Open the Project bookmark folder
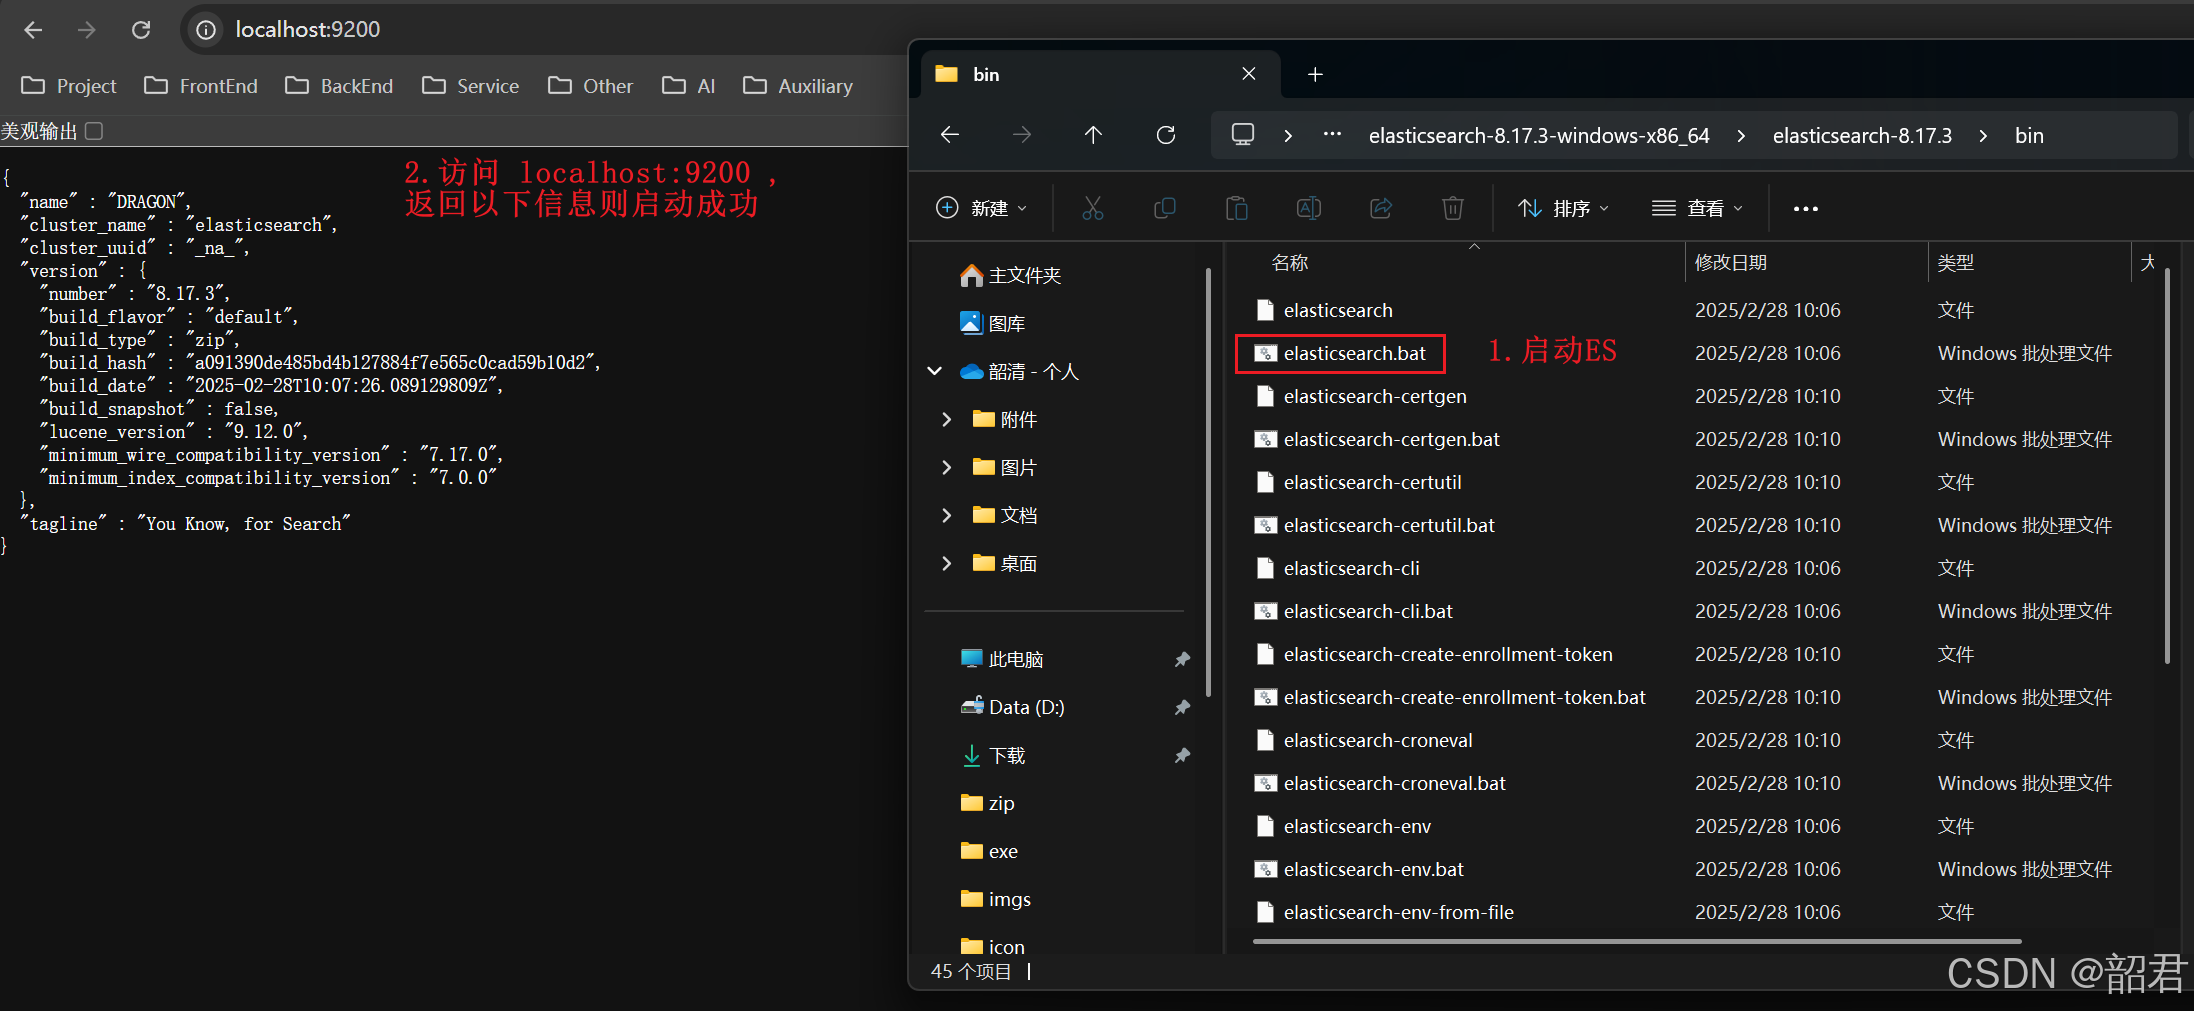 (x=69, y=86)
